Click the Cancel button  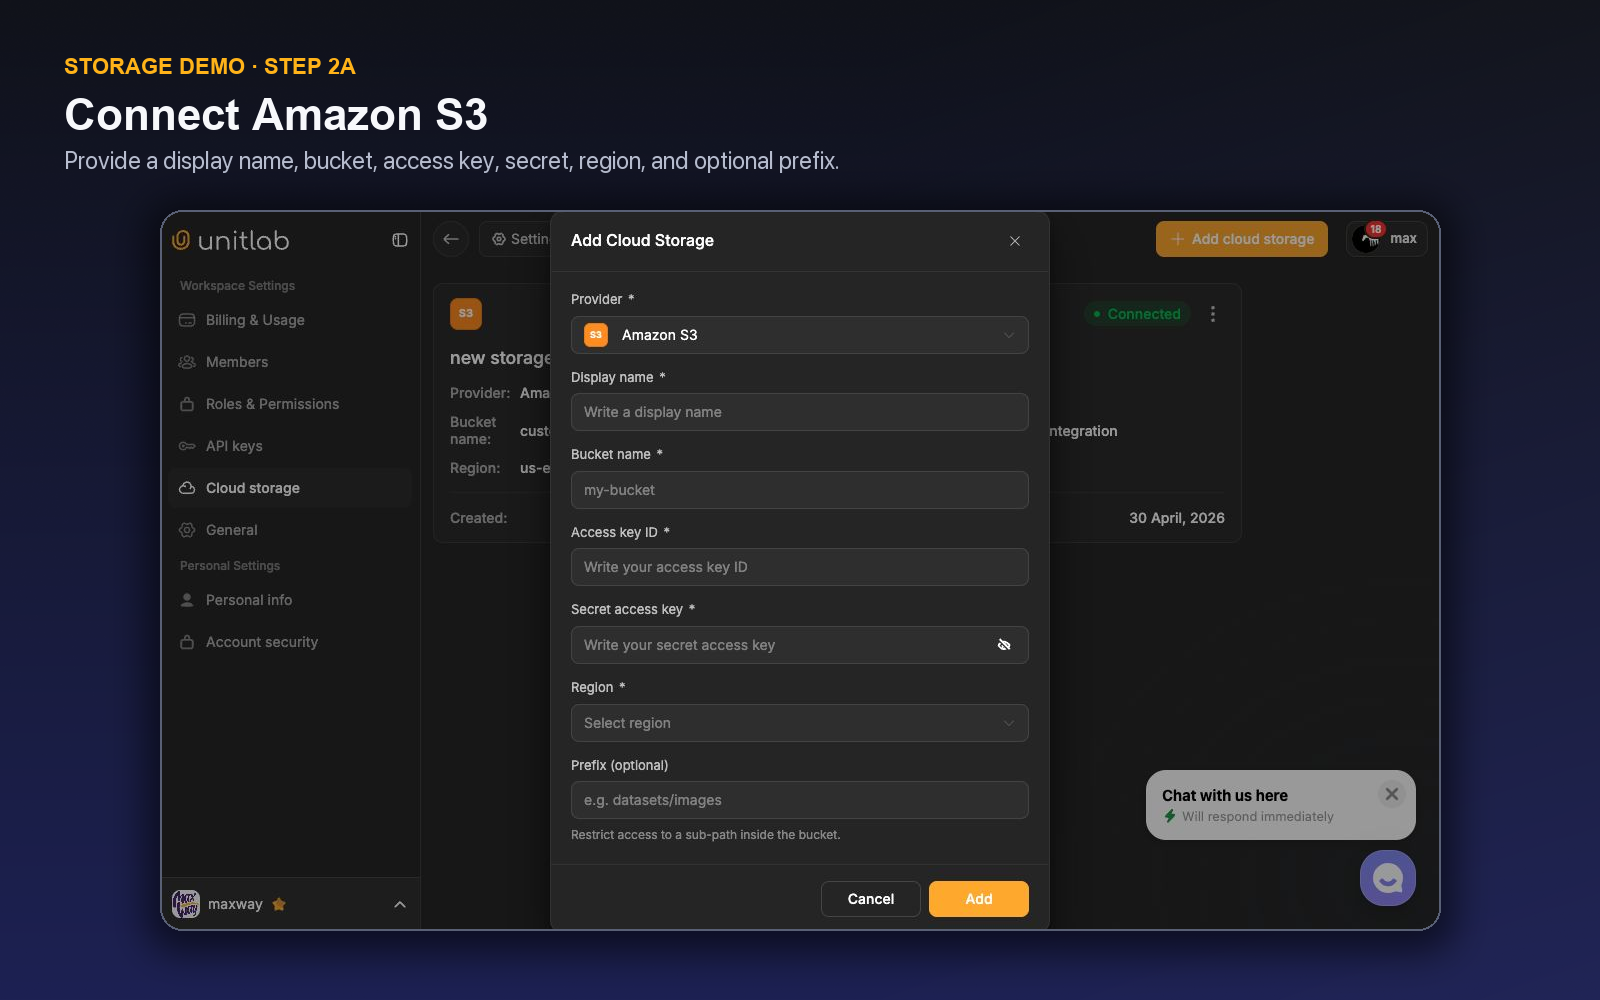tap(871, 899)
